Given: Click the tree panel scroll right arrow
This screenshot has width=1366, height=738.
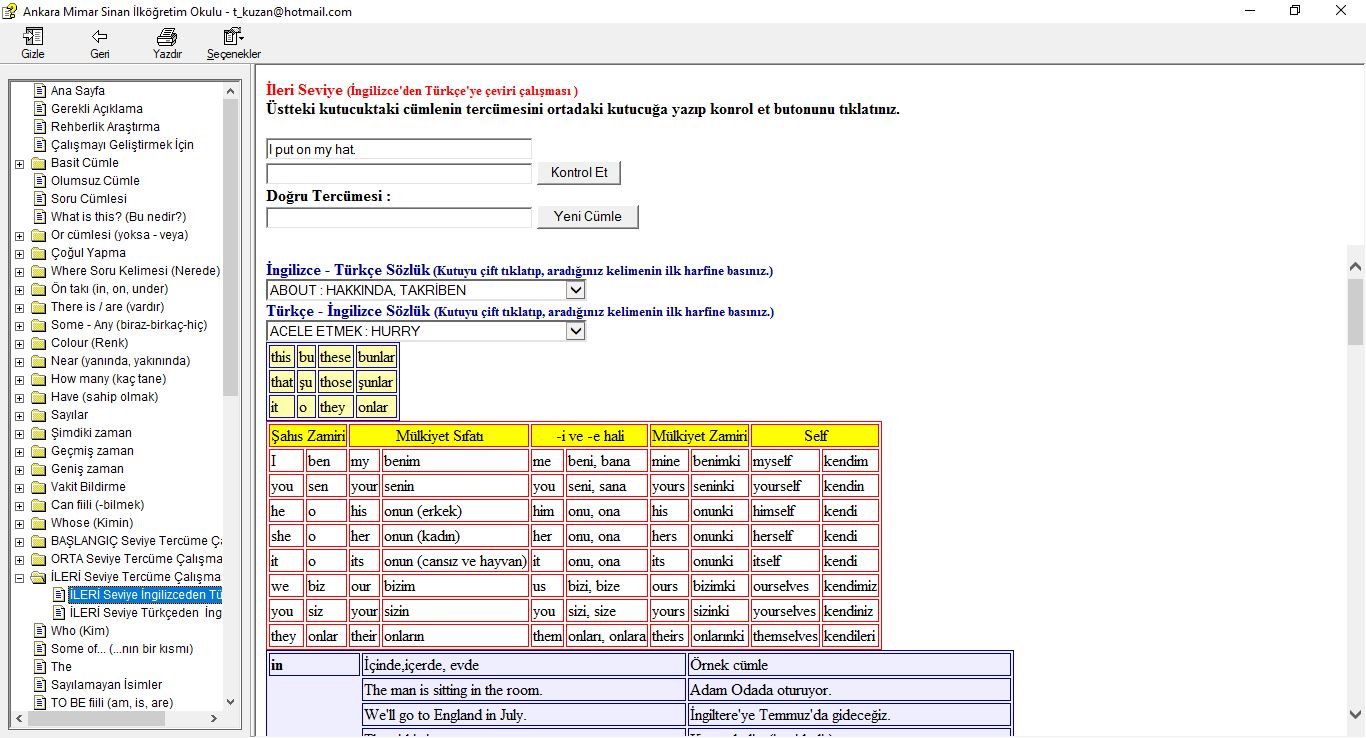Looking at the screenshot, I should pyautogui.click(x=213, y=719).
